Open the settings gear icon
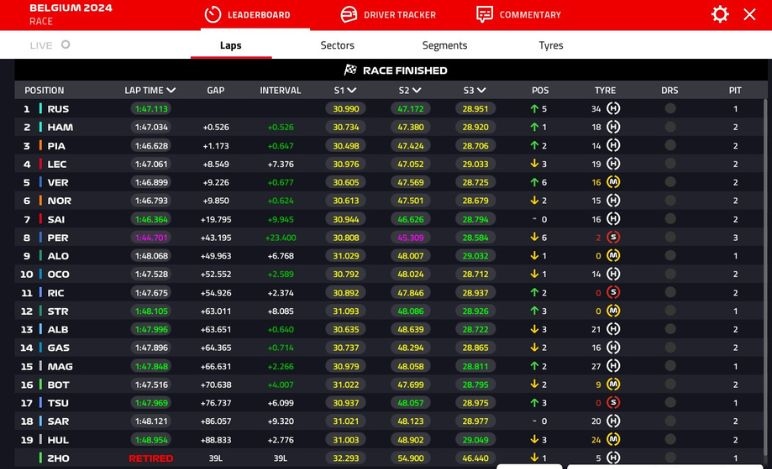Image resolution: width=772 pixels, height=469 pixels. pos(720,14)
